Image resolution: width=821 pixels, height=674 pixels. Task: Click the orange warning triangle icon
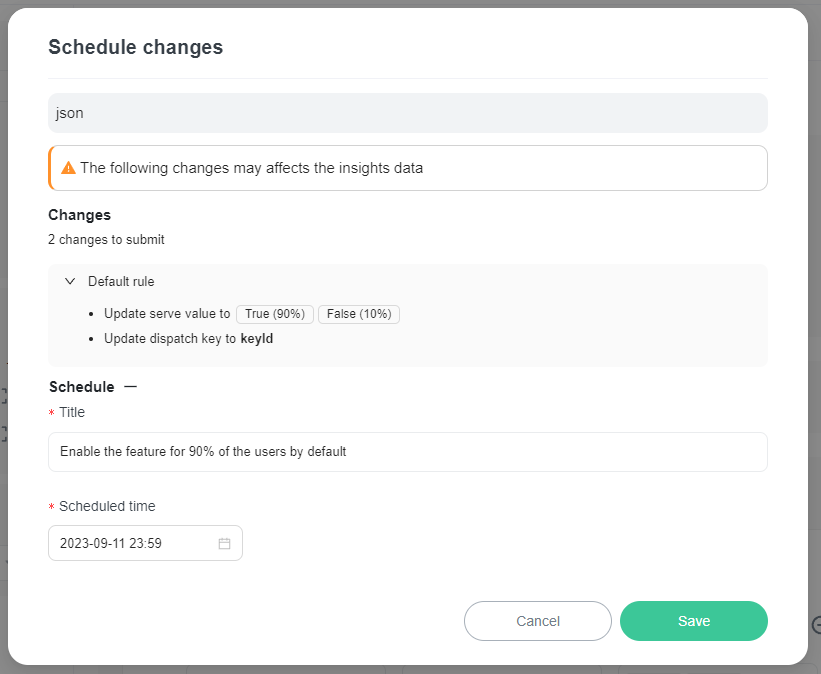click(x=68, y=168)
